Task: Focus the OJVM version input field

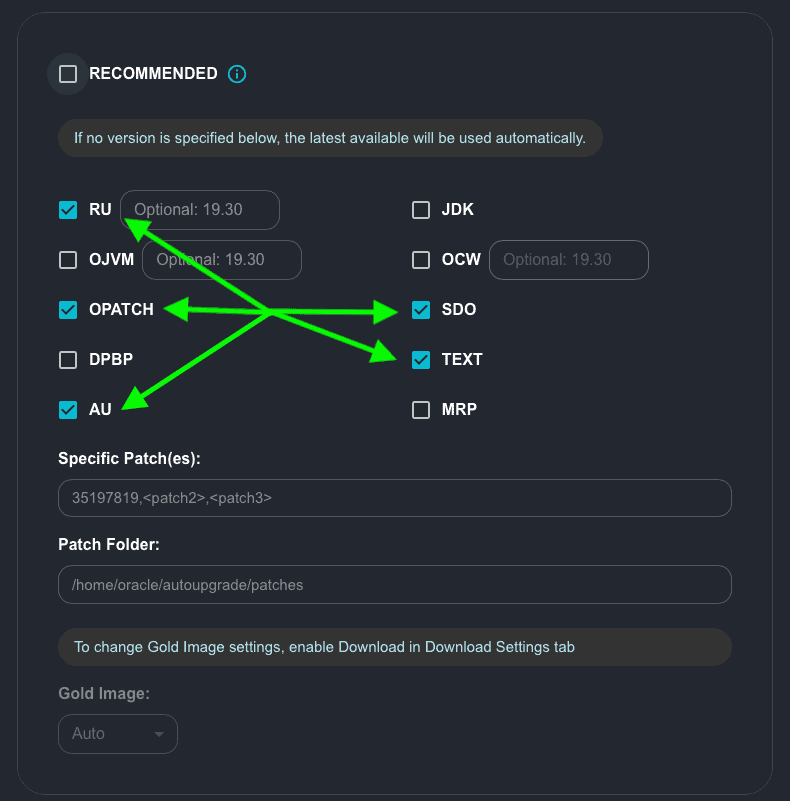Action: pyautogui.click(x=222, y=260)
